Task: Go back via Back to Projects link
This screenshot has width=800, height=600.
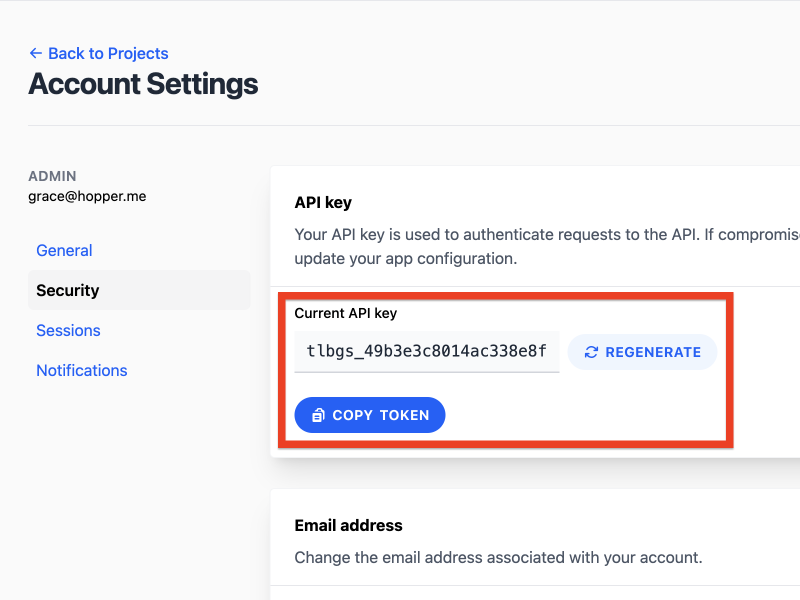Action: point(98,54)
